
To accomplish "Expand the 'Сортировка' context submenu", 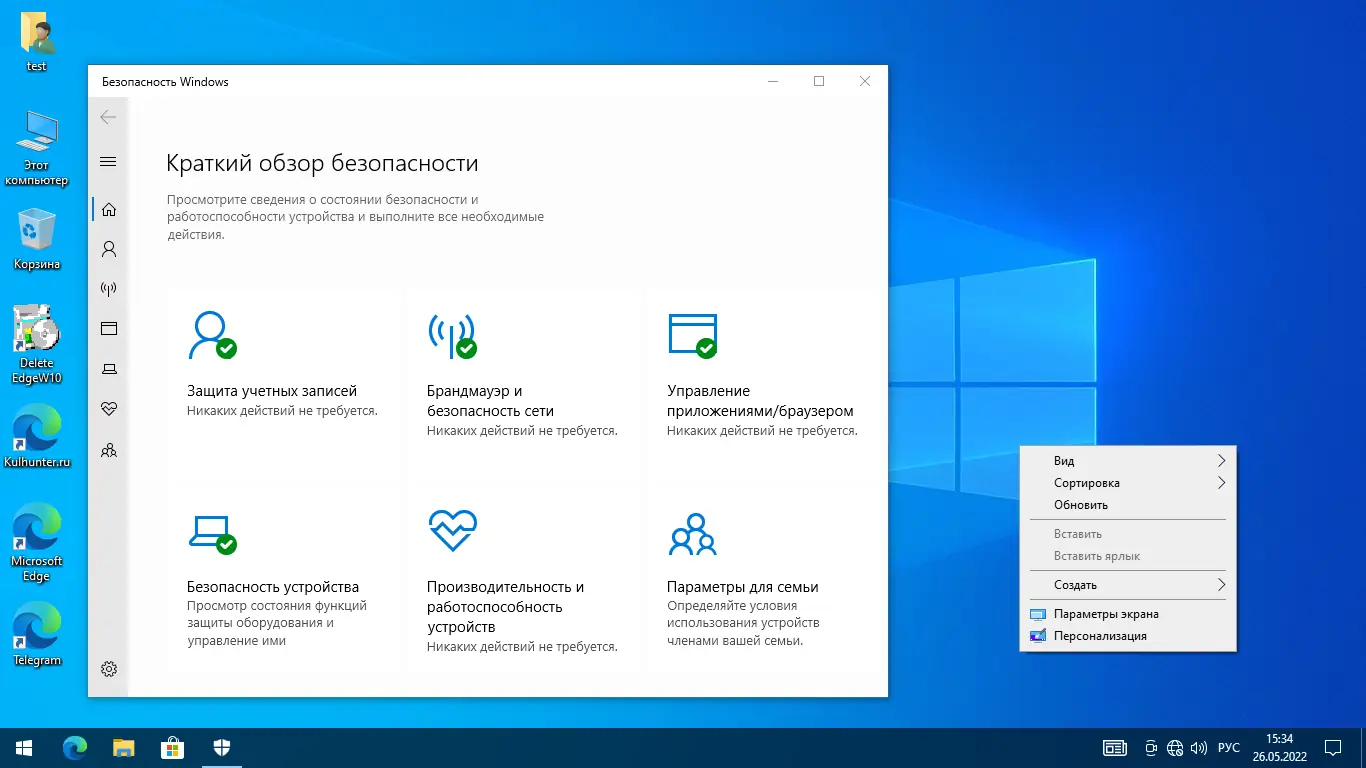I will [x=1128, y=483].
